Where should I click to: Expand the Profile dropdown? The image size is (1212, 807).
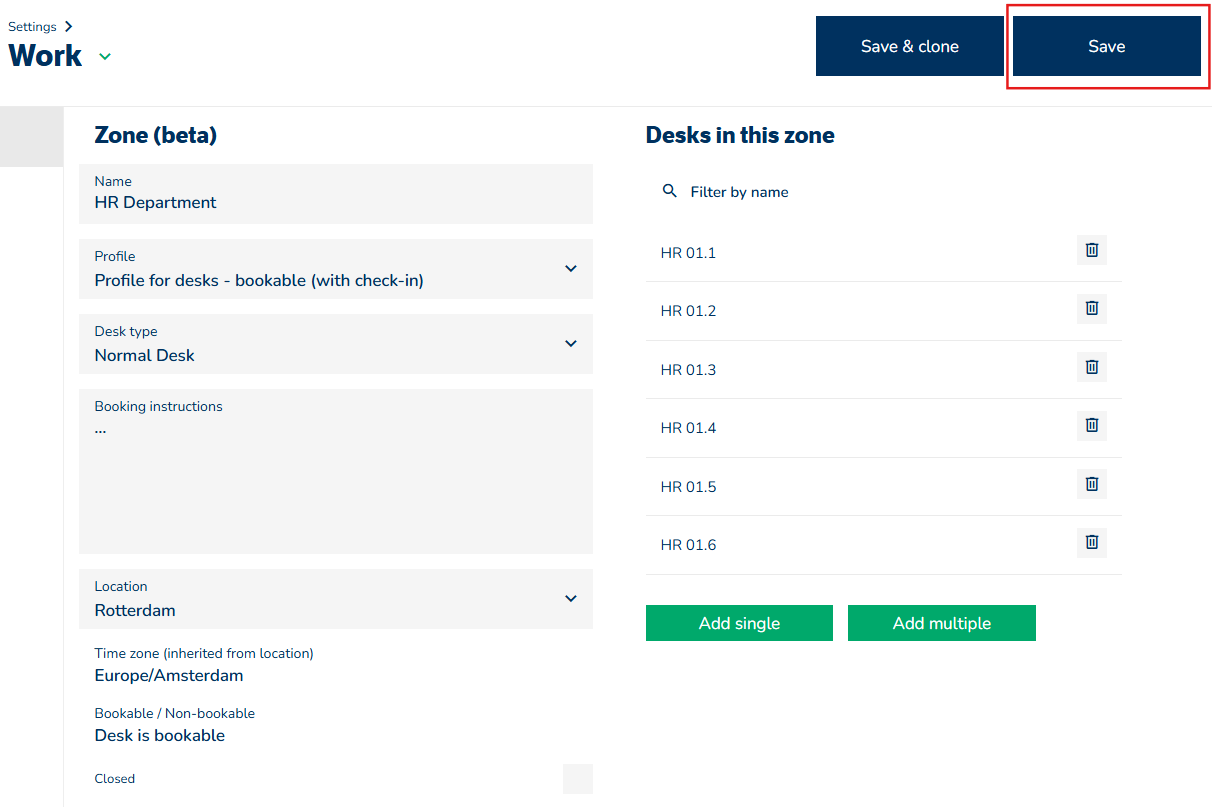click(x=570, y=268)
